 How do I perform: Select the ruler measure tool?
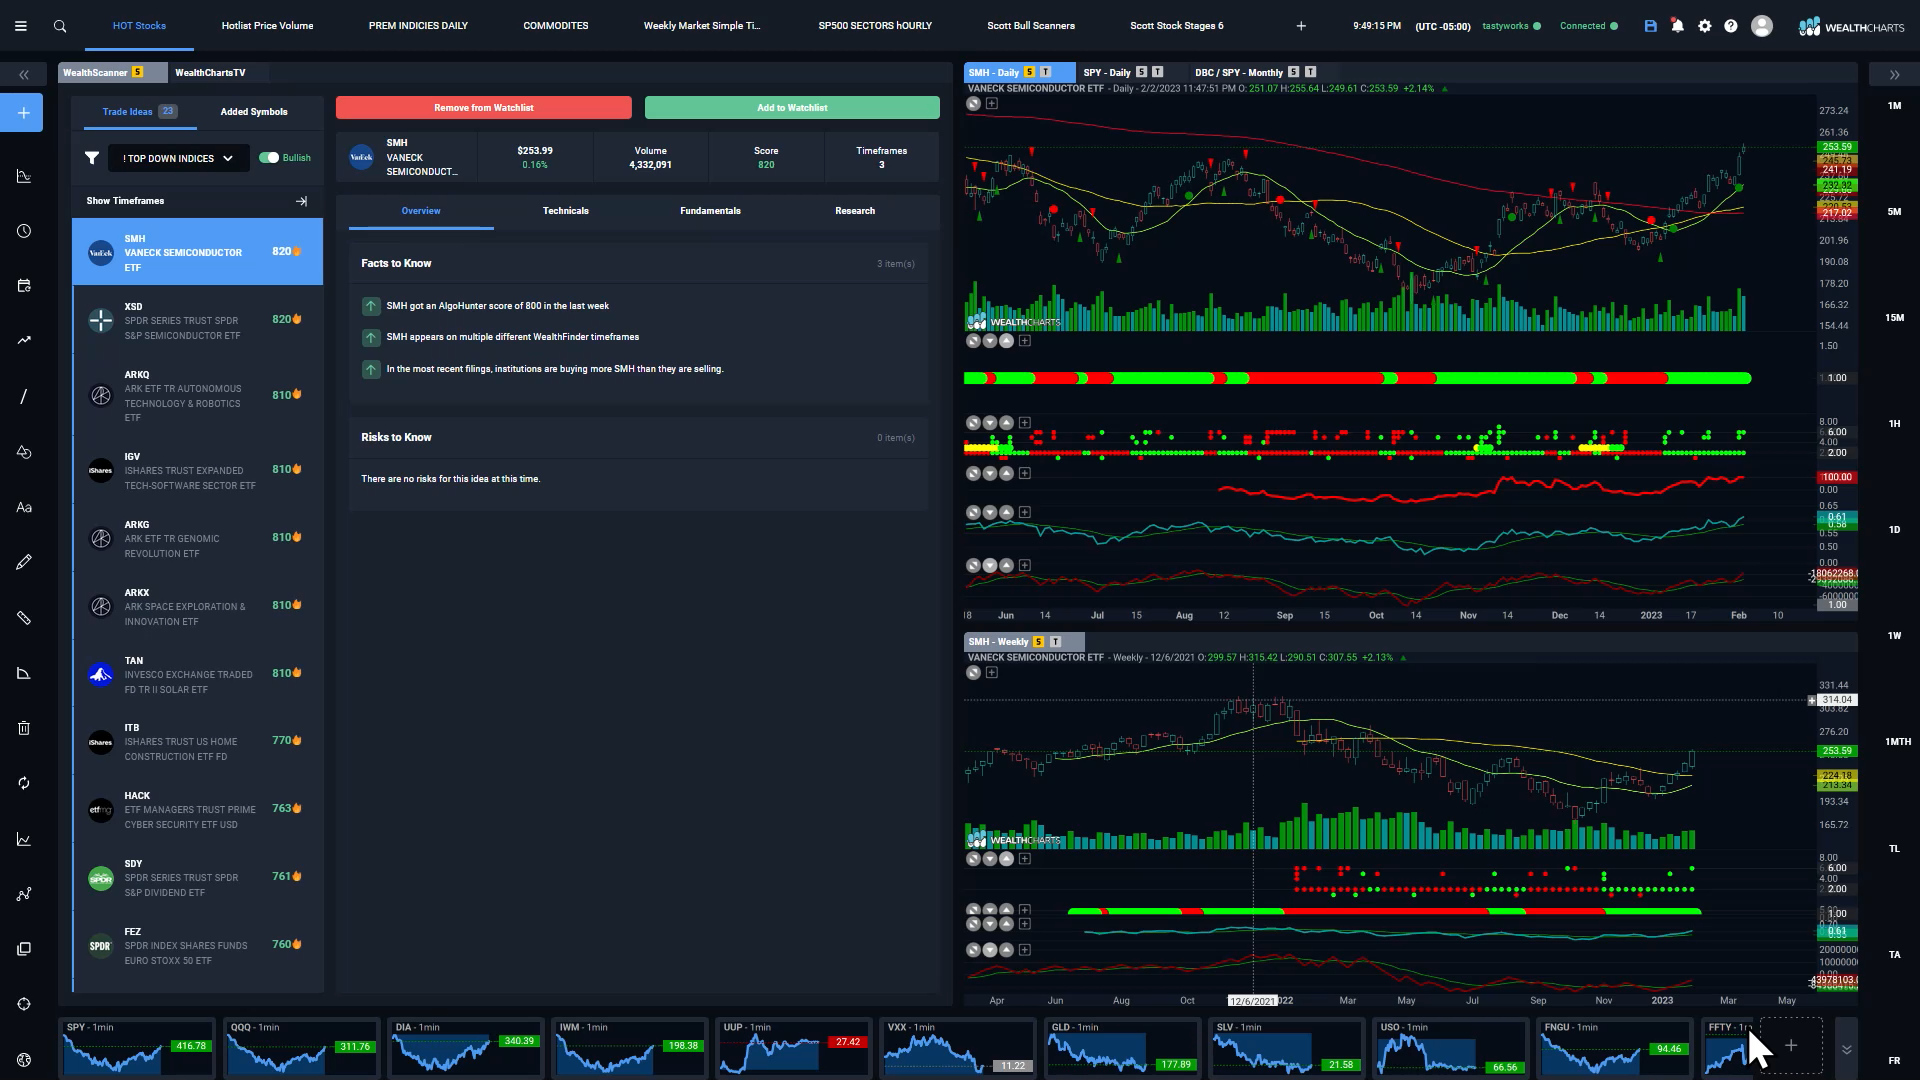24,618
